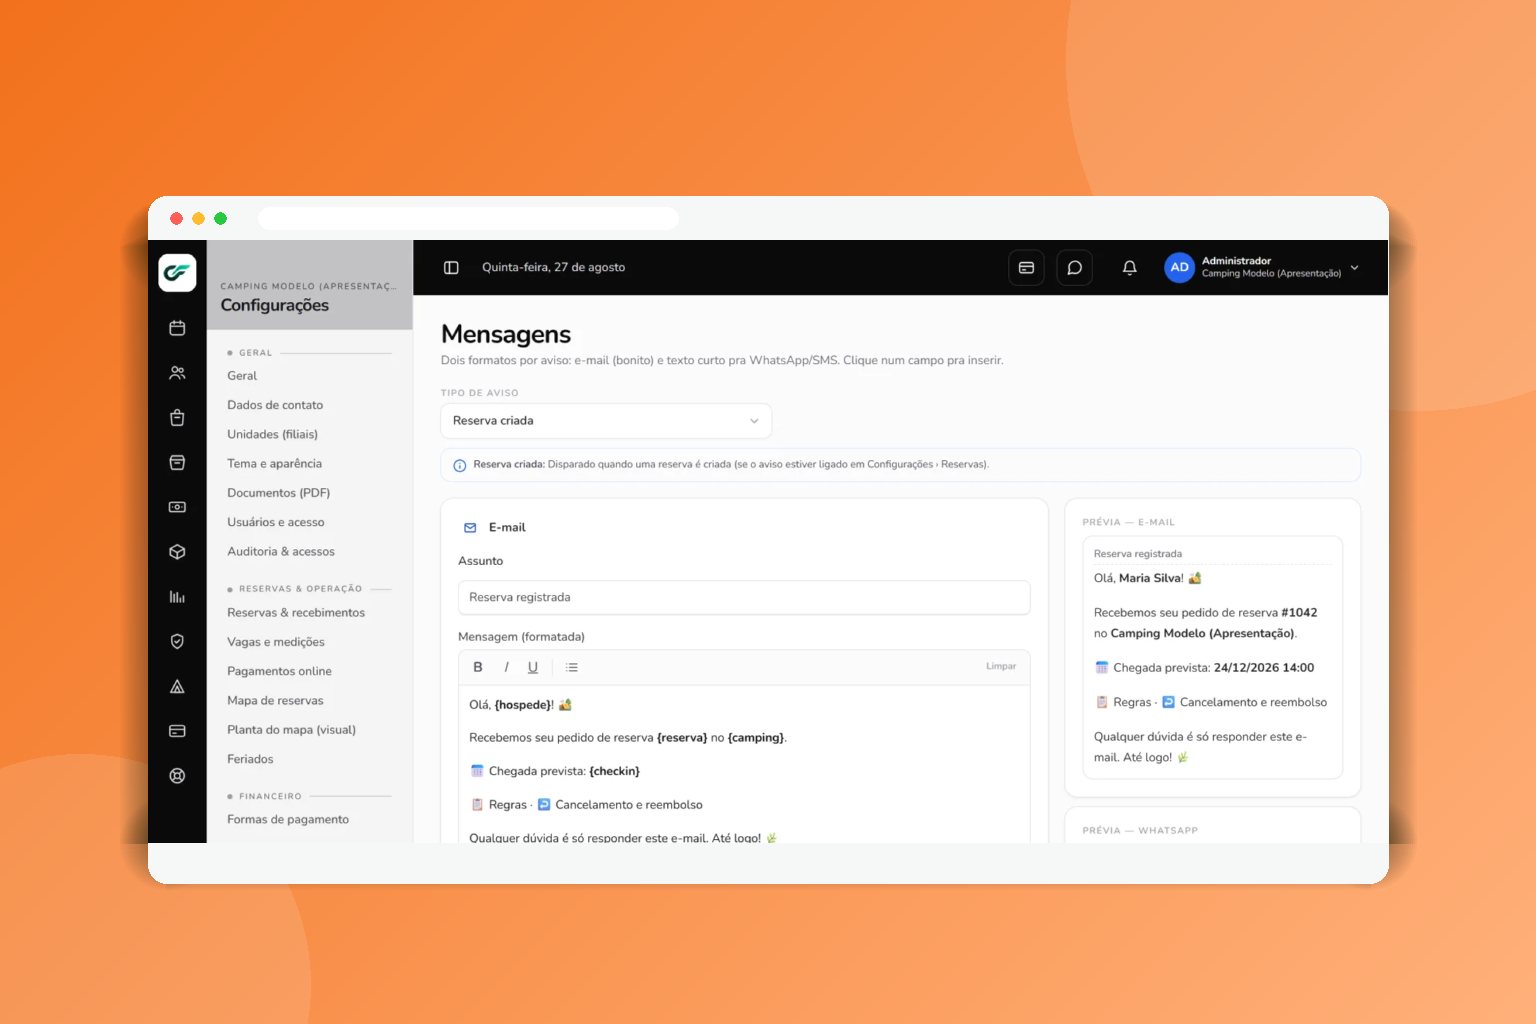Open the Feriados settings page

tap(250, 759)
